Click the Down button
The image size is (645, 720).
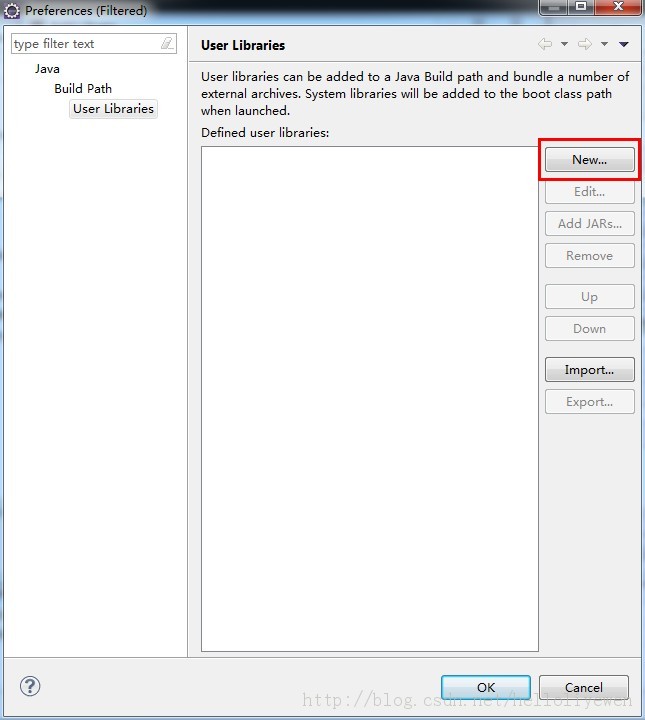pyautogui.click(x=589, y=329)
